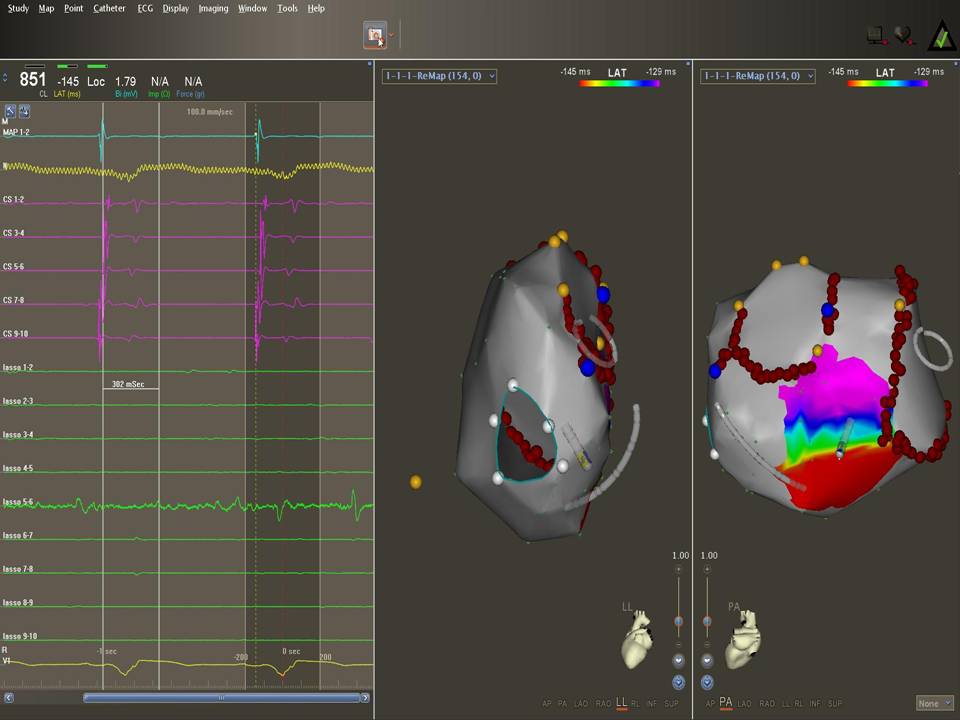Click the zoom-out minus icon in right map

(708, 645)
